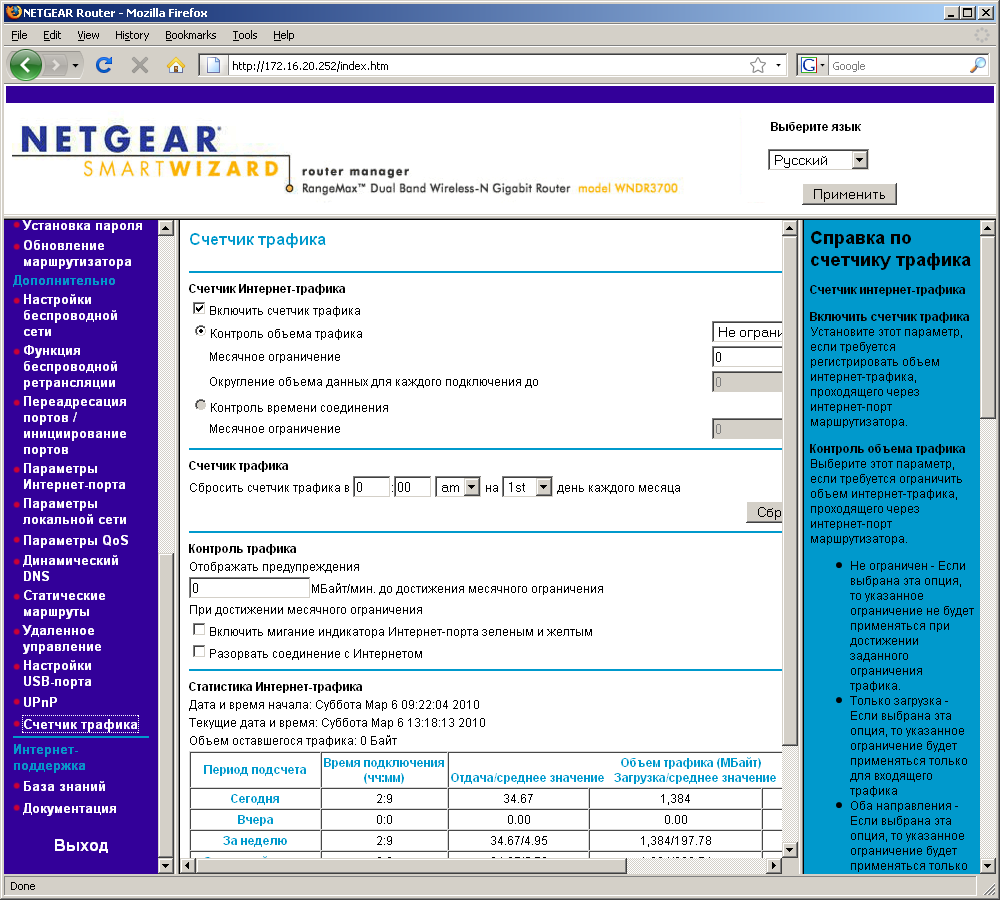Screen dimensions: 1000x900
Task: Open Переадресация портов link
Action: (75, 425)
